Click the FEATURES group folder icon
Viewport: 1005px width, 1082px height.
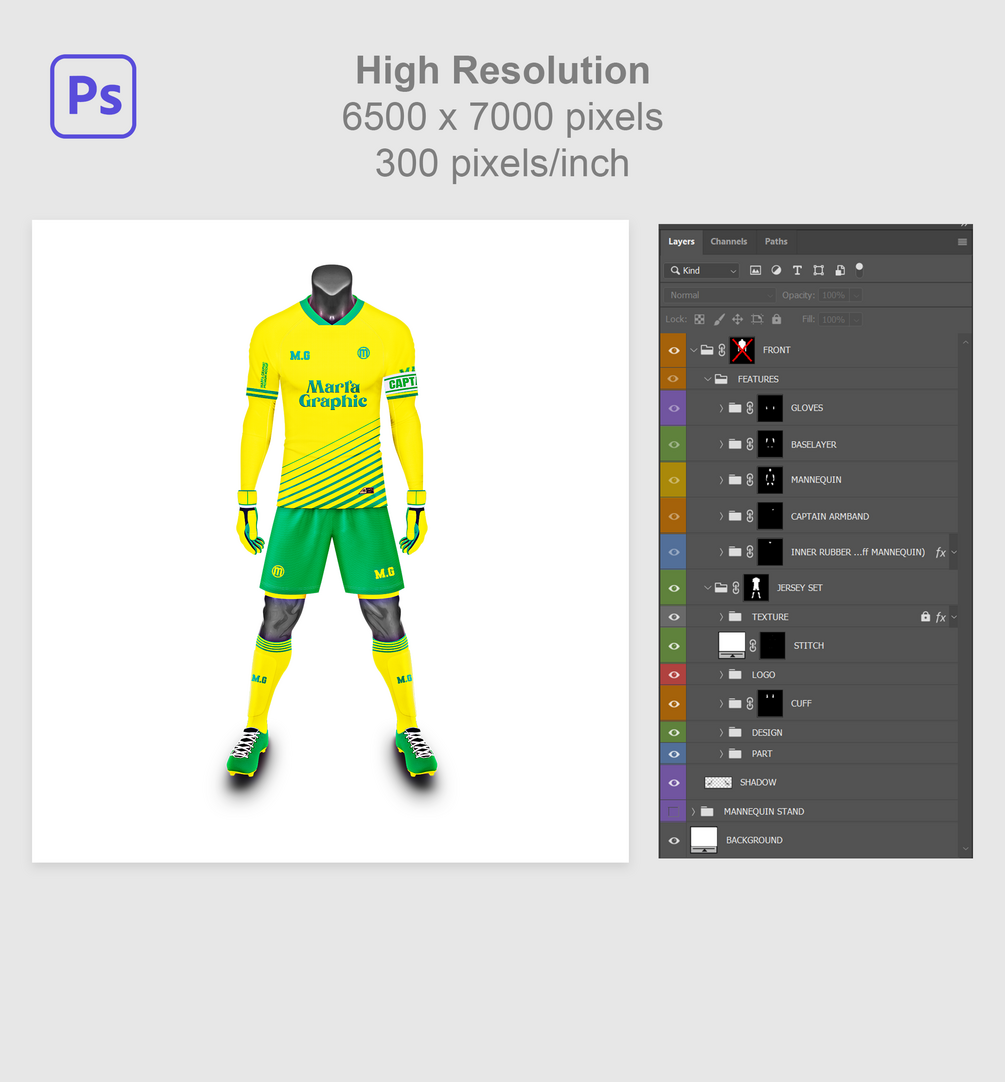coord(721,379)
